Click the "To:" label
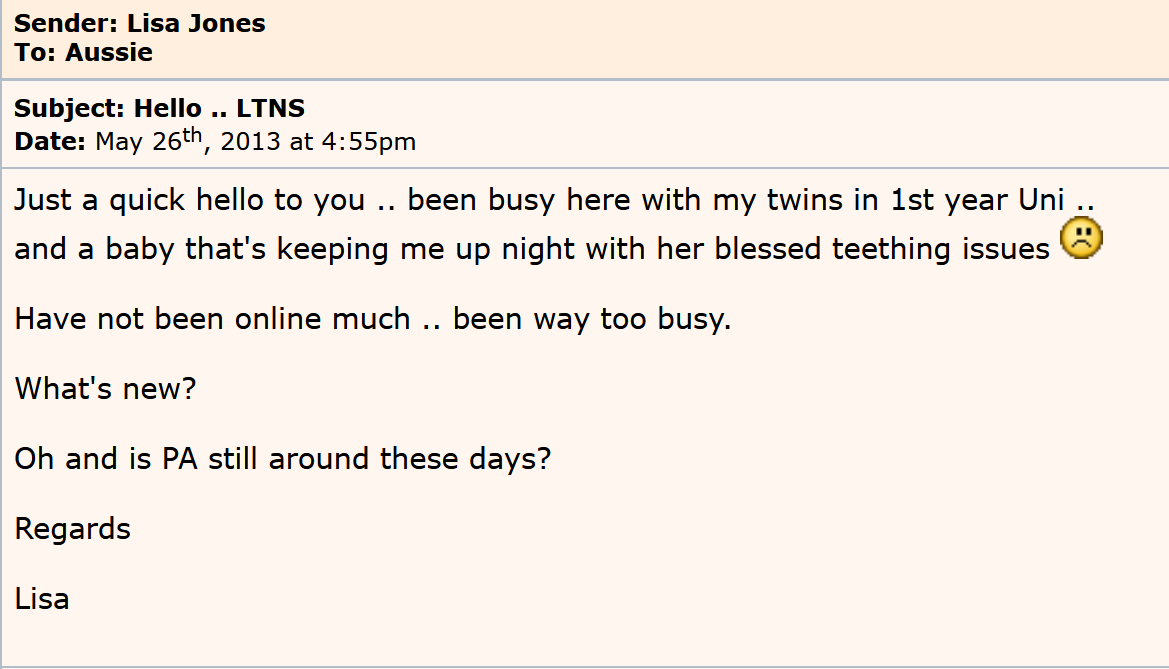 (x=35, y=52)
